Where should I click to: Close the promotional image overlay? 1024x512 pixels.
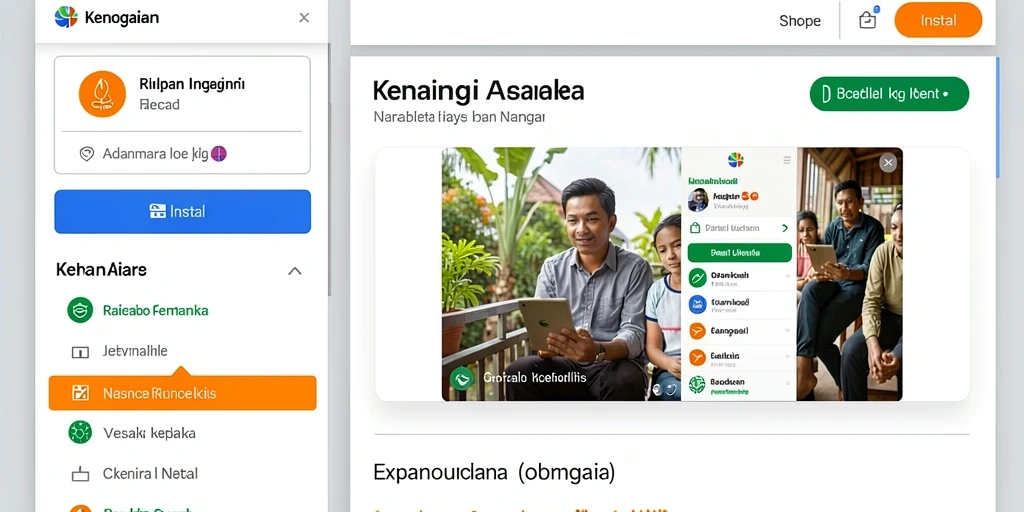coord(888,163)
